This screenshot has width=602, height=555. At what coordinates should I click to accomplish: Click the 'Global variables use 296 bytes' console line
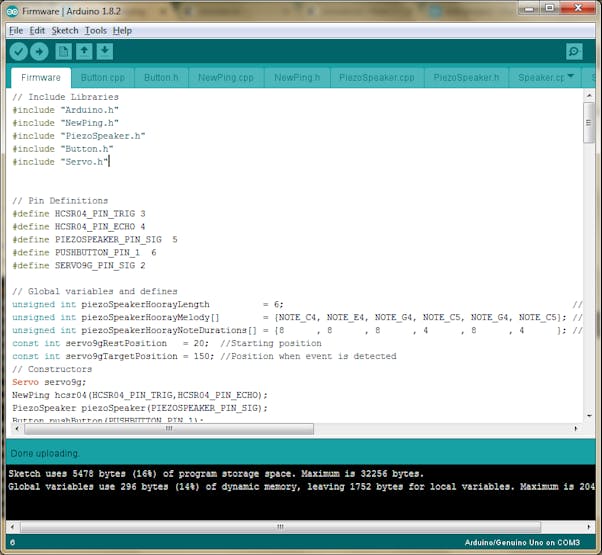(301, 487)
